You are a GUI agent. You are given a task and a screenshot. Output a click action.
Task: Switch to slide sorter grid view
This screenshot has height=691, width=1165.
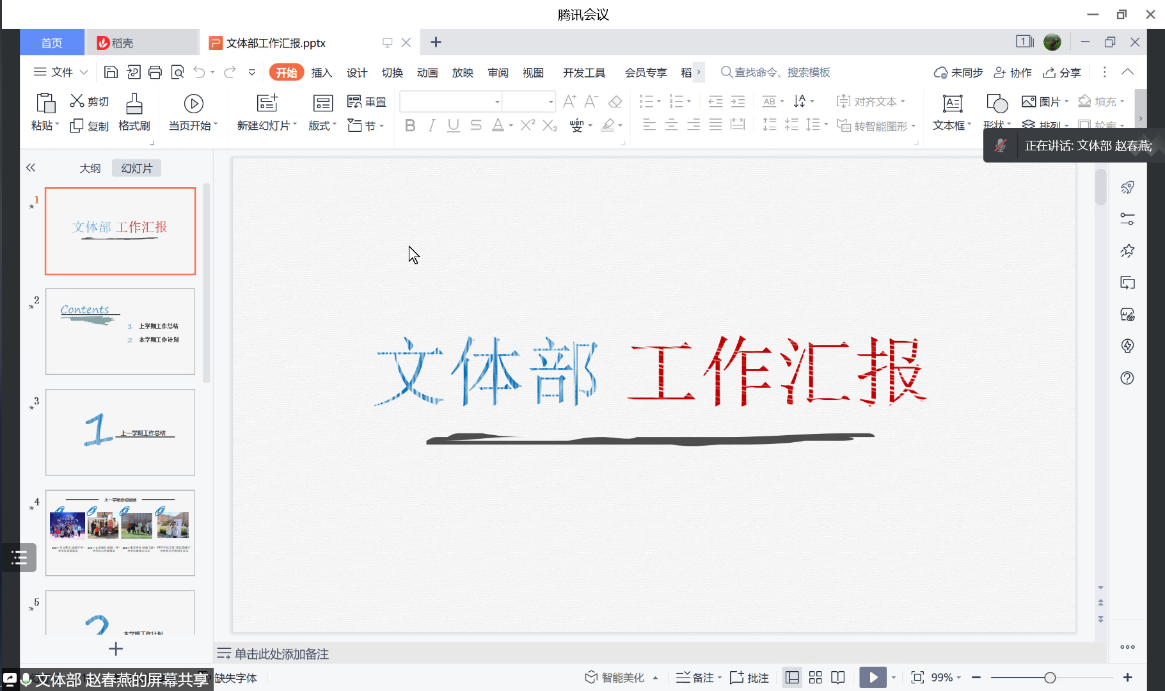(x=815, y=678)
